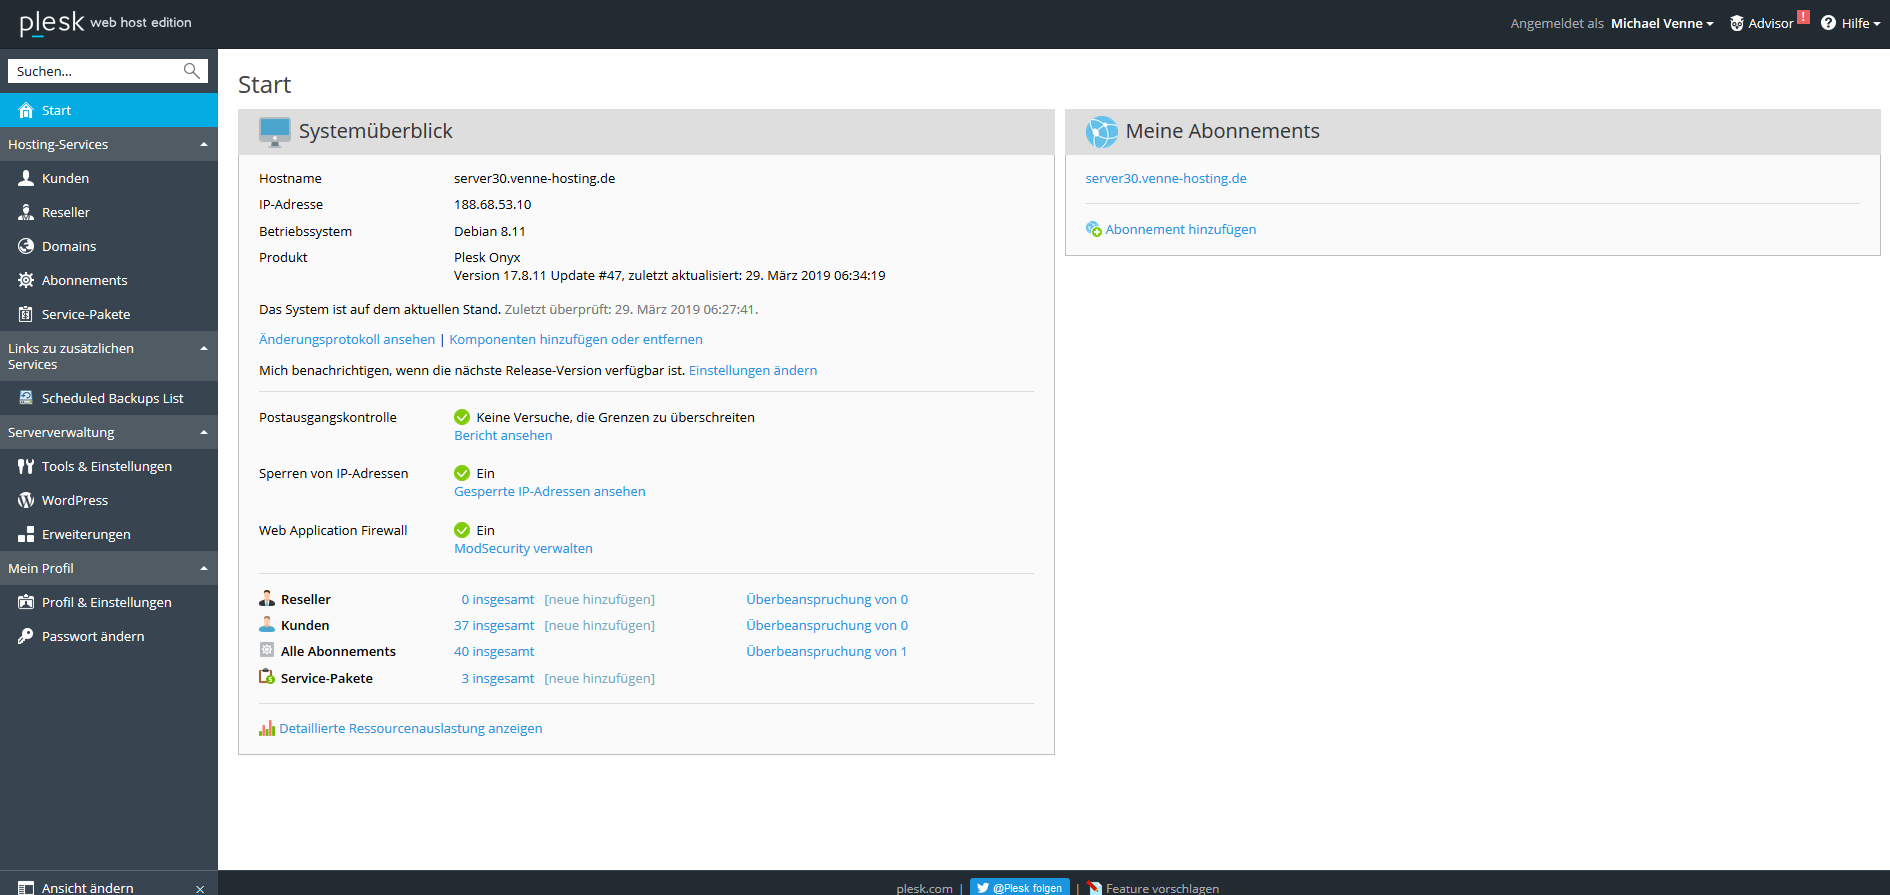1890x895 pixels.
Task: Open ModSecurity verwalten link
Action: pos(523,548)
